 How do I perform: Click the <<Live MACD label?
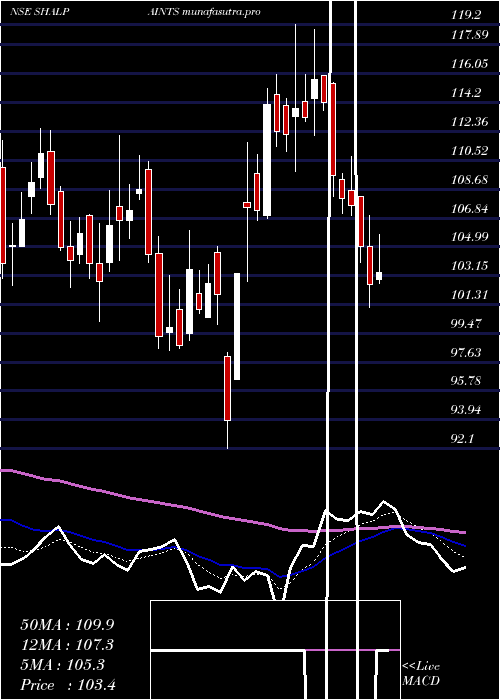coord(421,674)
